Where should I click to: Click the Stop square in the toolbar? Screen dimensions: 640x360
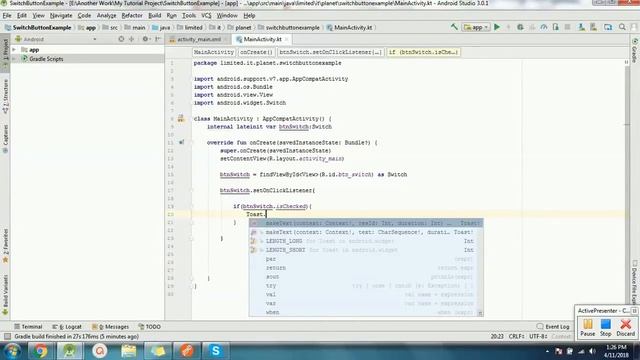567,27
